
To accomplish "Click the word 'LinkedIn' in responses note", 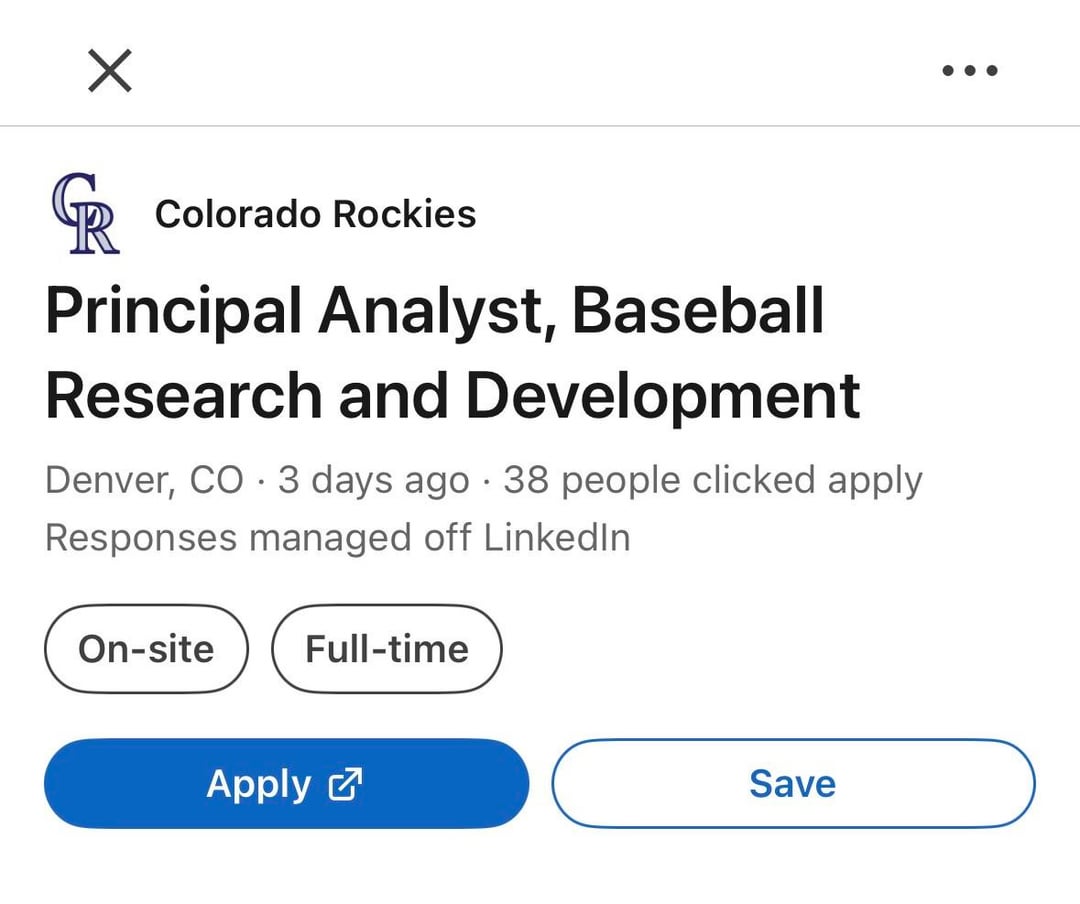I will [x=557, y=538].
